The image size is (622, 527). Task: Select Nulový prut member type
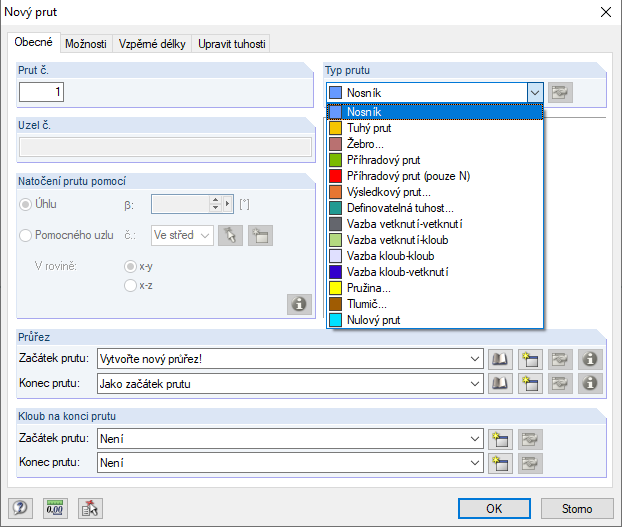coord(435,320)
